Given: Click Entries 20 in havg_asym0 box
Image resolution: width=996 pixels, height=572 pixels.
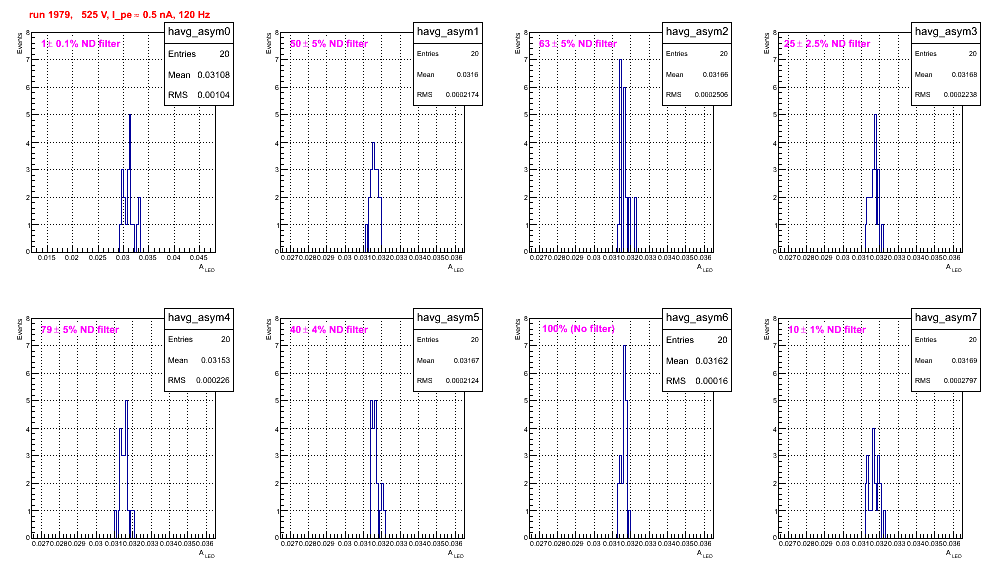Looking at the screenshot, I should tap(199, 54).
